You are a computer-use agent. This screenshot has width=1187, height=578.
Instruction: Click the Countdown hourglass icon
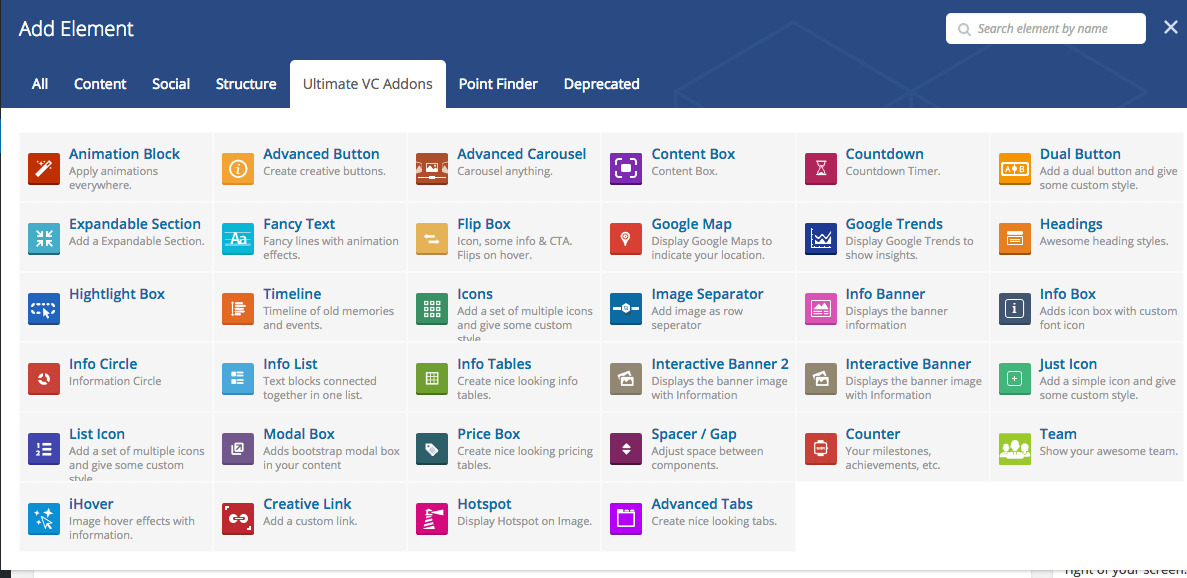(x=820, y=169)
